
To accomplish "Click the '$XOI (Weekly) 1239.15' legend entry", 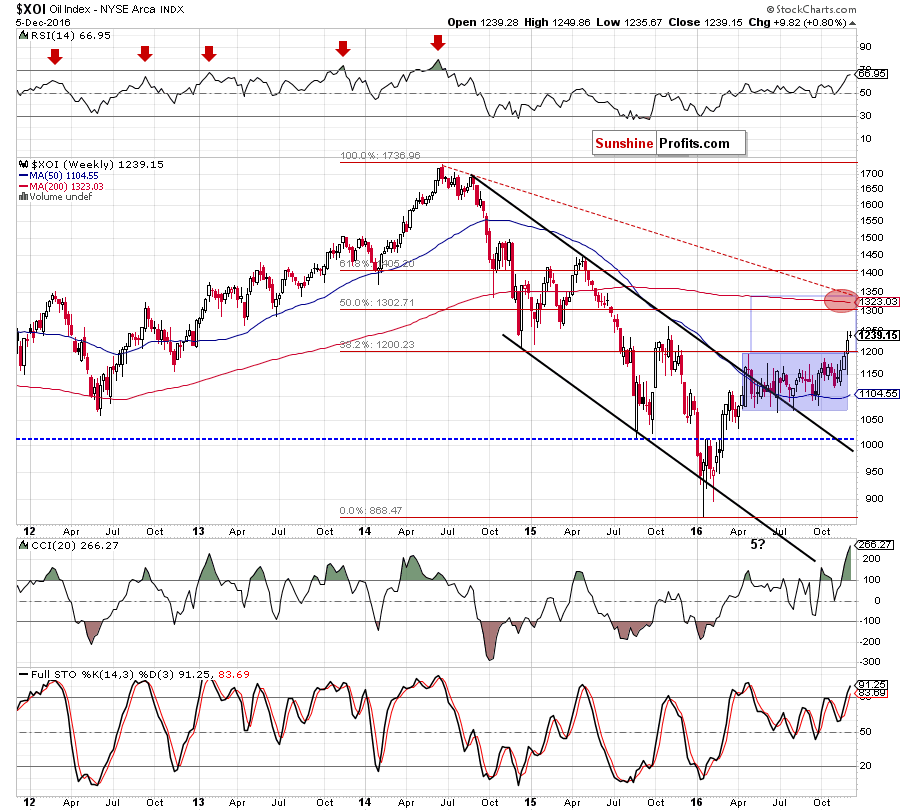I will tap(97, 164).
